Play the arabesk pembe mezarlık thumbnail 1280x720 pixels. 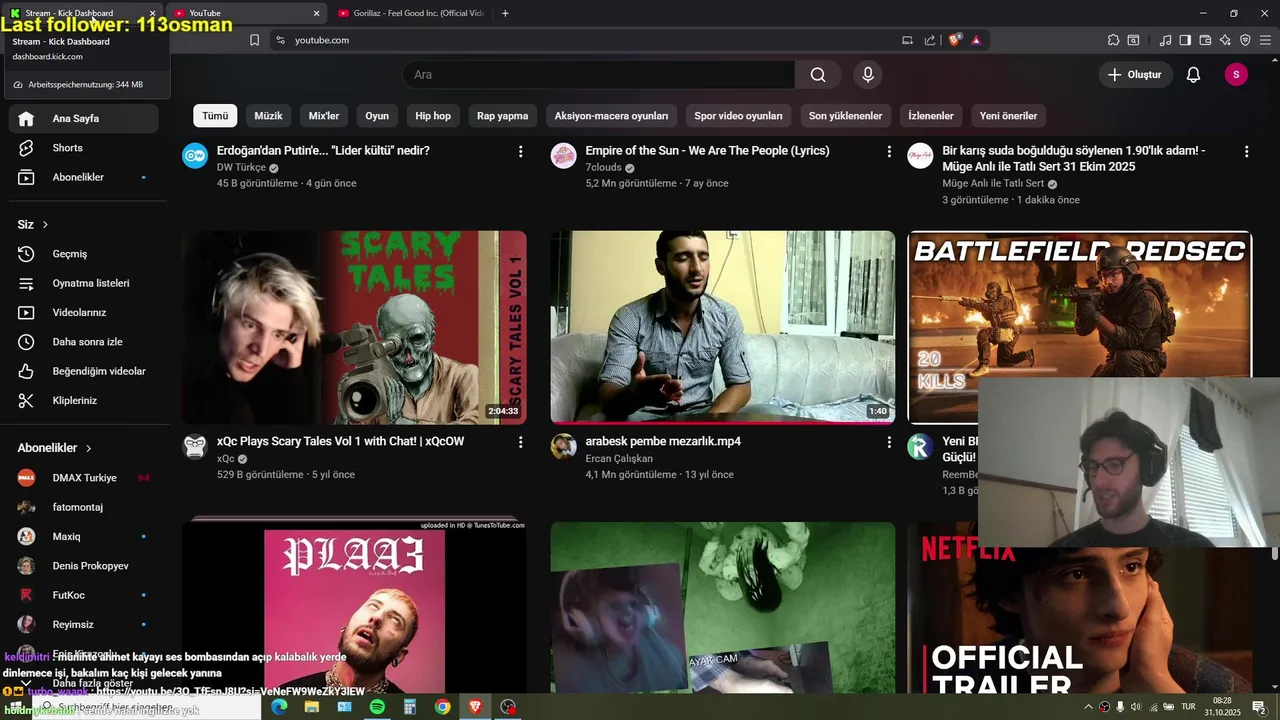tap(723, 327)
